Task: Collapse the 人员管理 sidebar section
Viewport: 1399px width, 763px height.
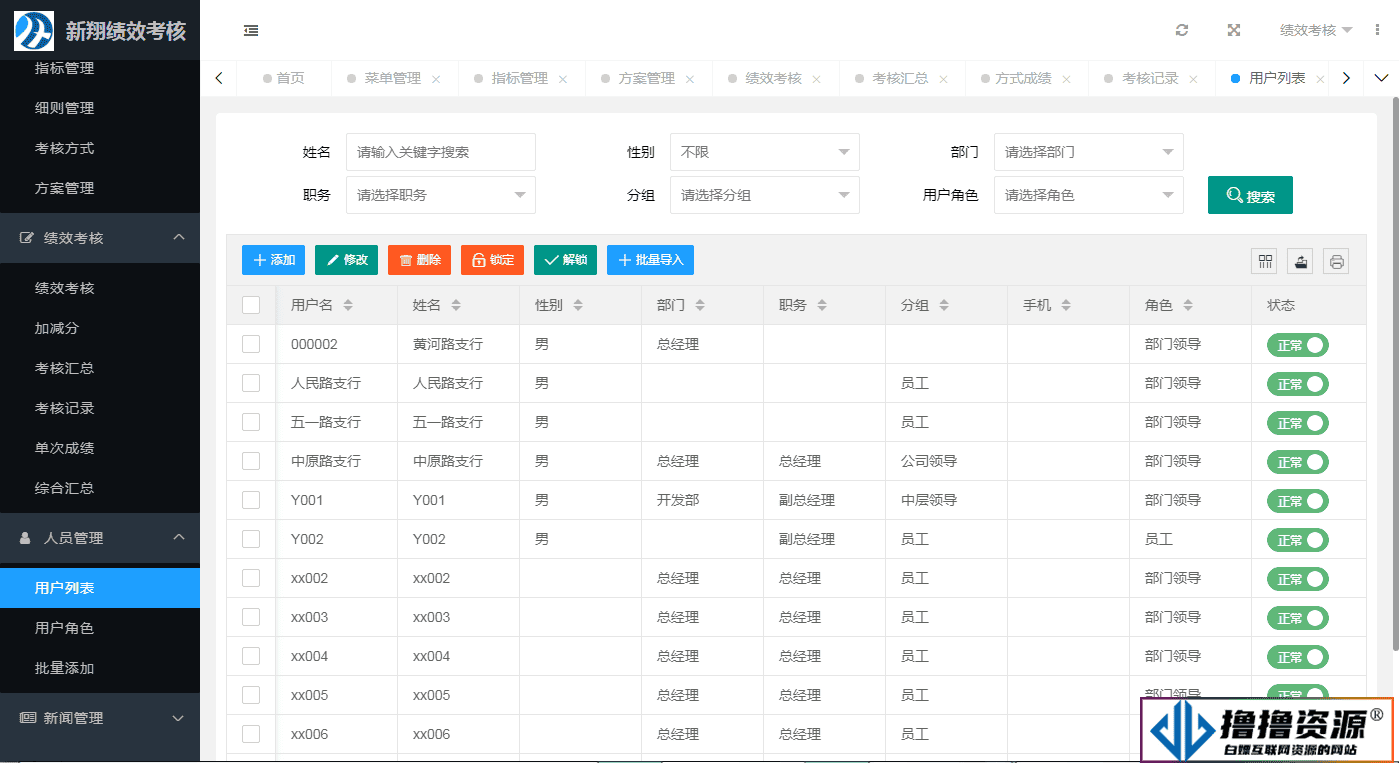Action: 100,538
